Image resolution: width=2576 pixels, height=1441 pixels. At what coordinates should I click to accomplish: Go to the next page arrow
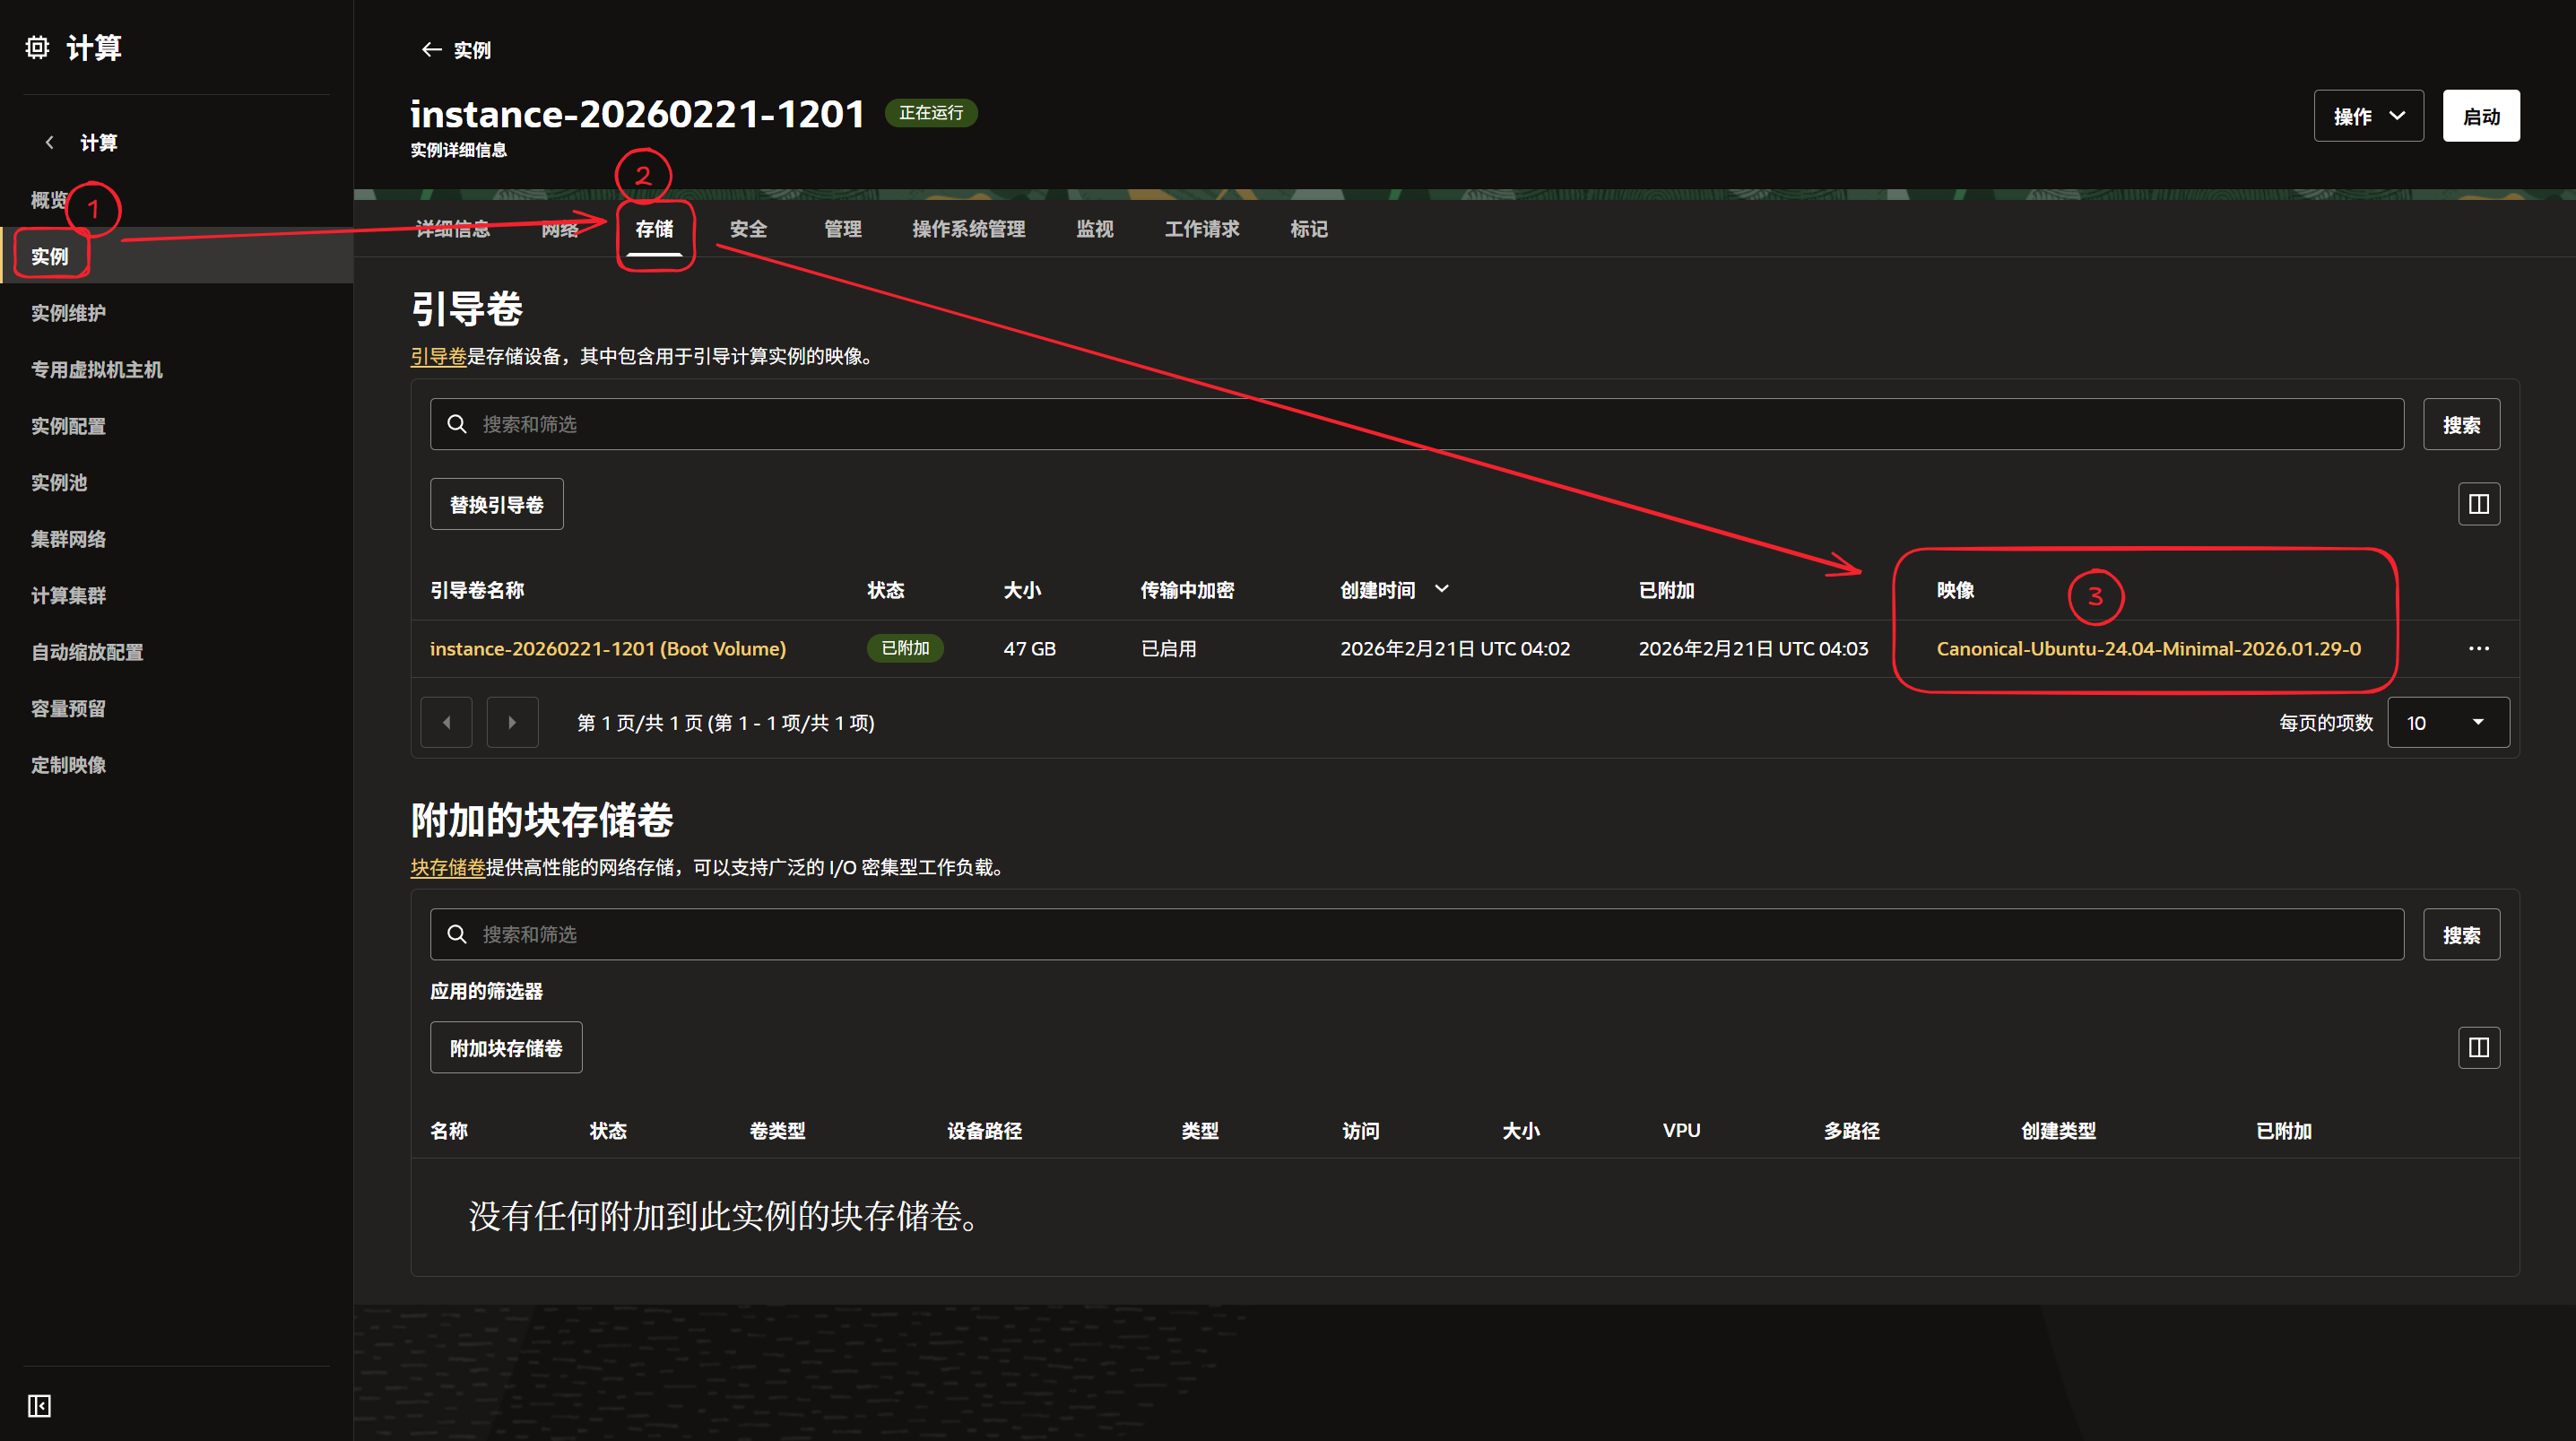[x=512, y=723]
